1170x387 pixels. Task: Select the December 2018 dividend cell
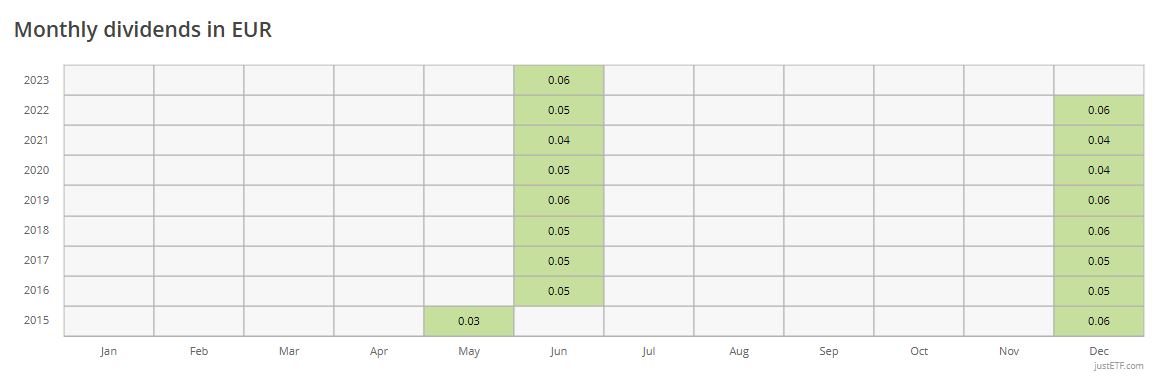tap(1098, 231)
